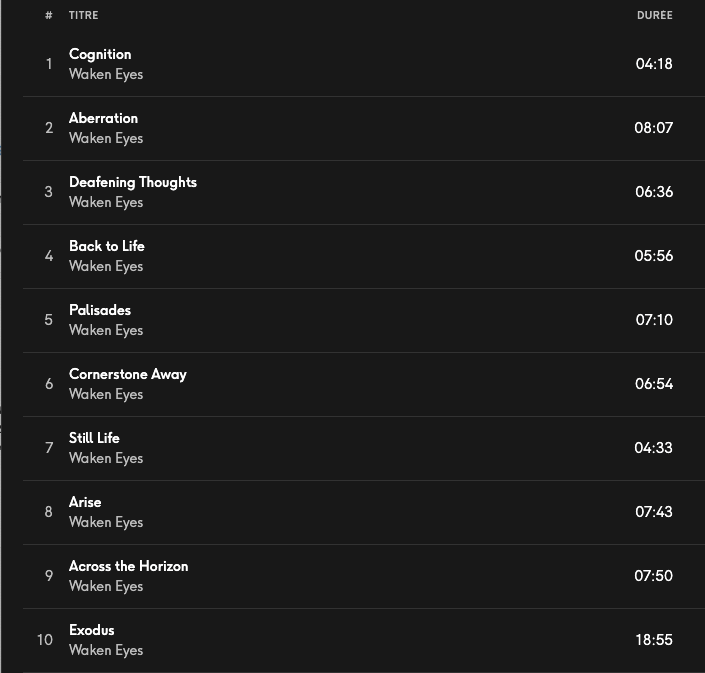Click the TITRE column header
This screenshot has height=673, width=705.
(84, 16)
